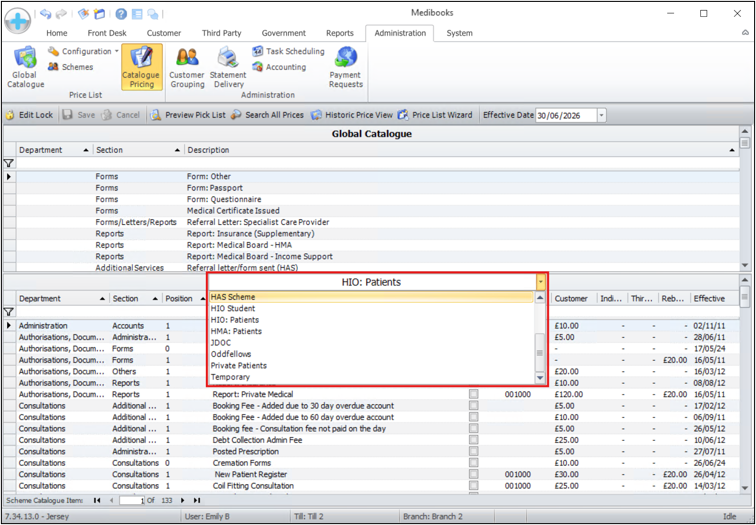This screenshot has height=525, width=756.
Task: Switch to the Reports tab
Action: click(x=340, y=33)
